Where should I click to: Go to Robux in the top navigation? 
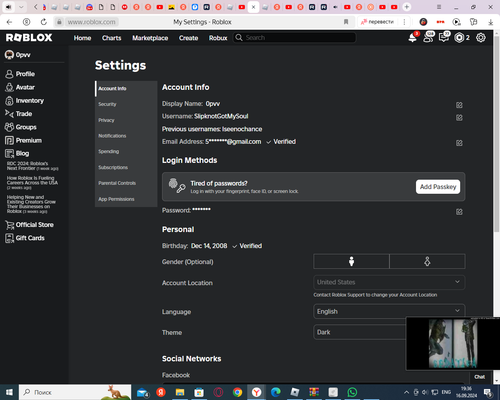(218, 38)
